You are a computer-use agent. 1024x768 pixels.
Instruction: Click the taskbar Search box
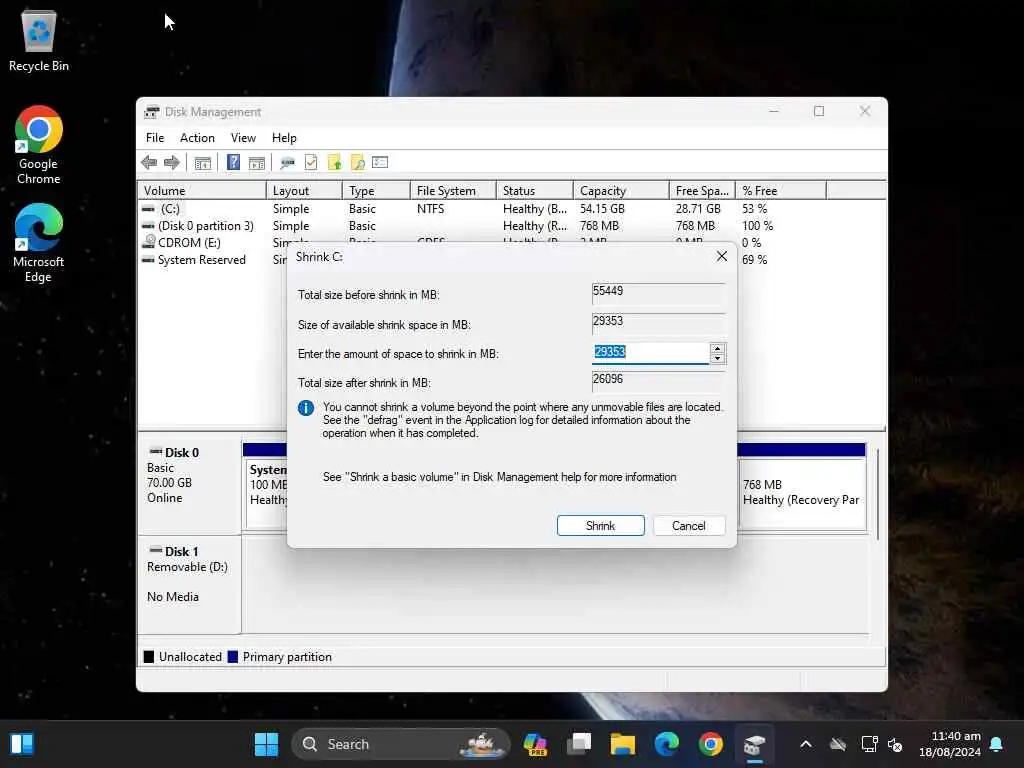[400, 744]
